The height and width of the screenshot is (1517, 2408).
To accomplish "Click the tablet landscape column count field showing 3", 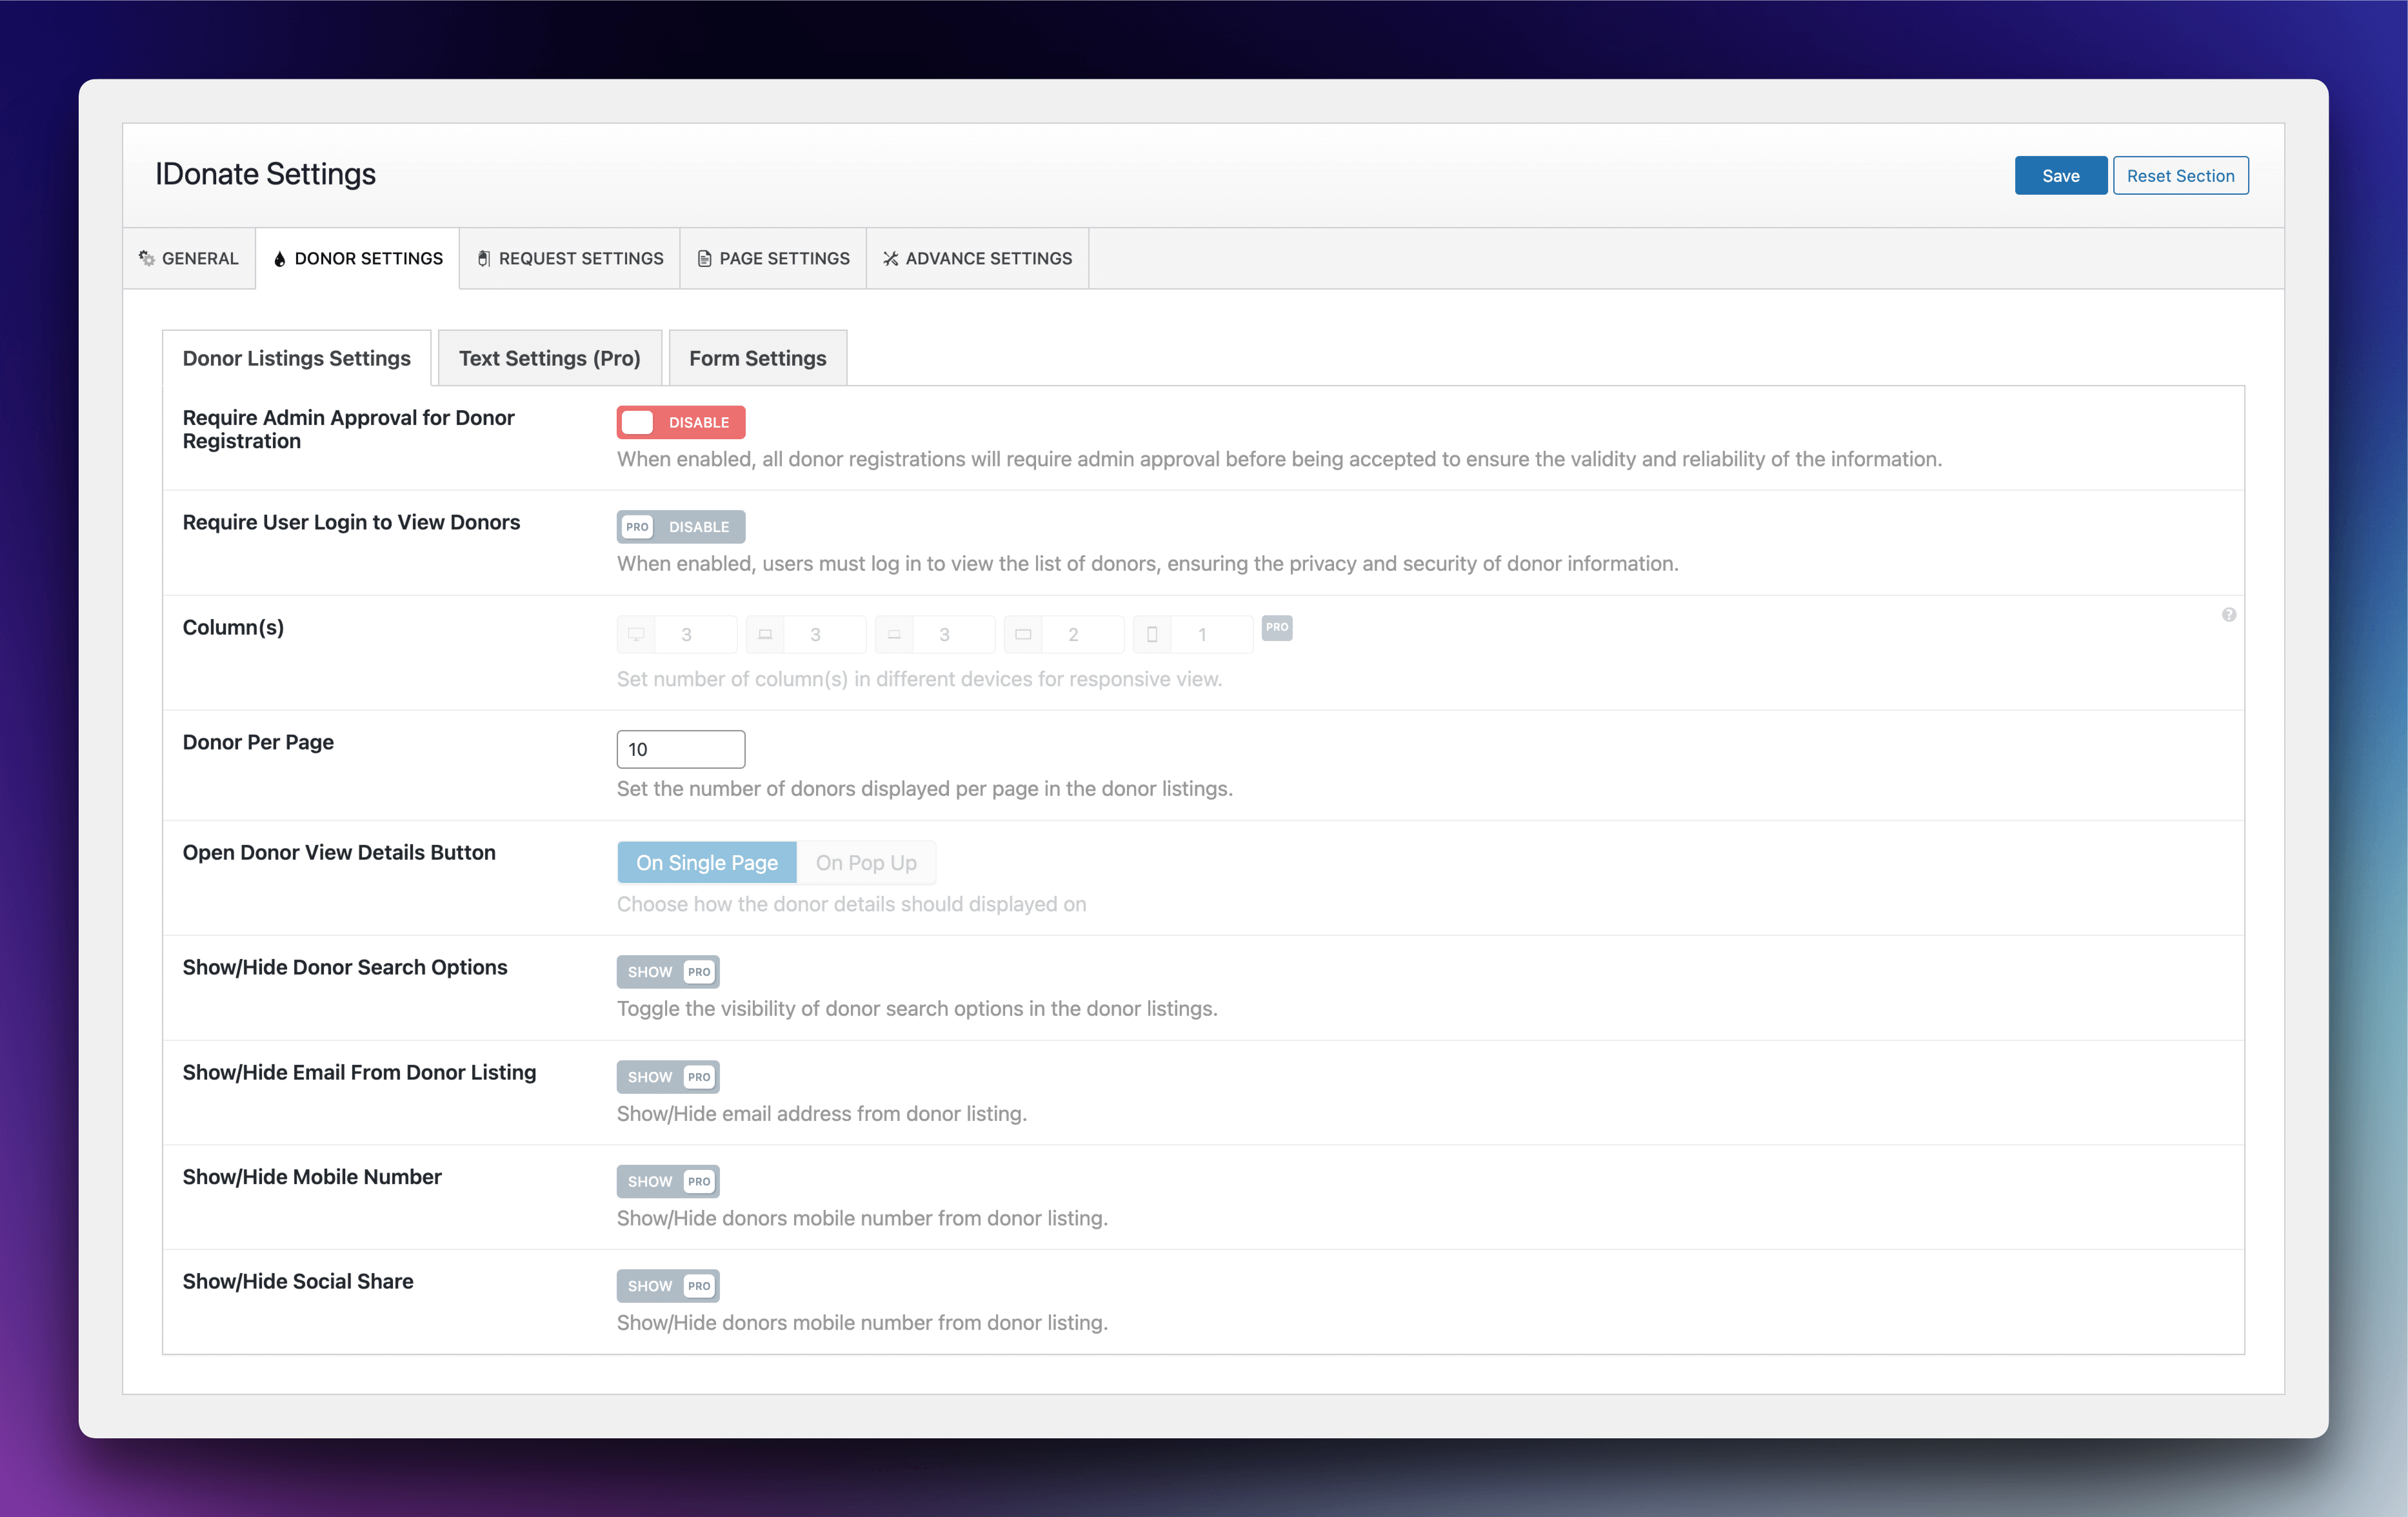I will tap(954, 635).
